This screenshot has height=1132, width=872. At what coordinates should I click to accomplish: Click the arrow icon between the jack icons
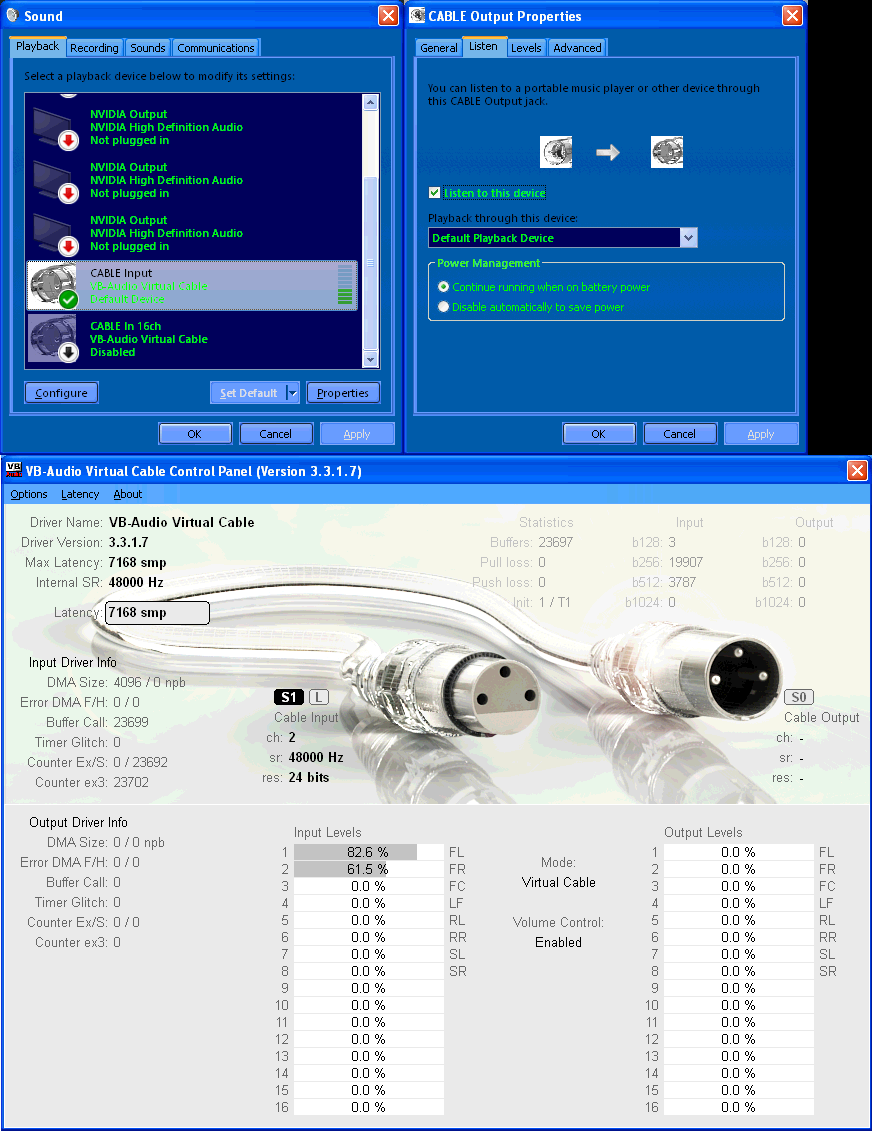pos(608,152)
